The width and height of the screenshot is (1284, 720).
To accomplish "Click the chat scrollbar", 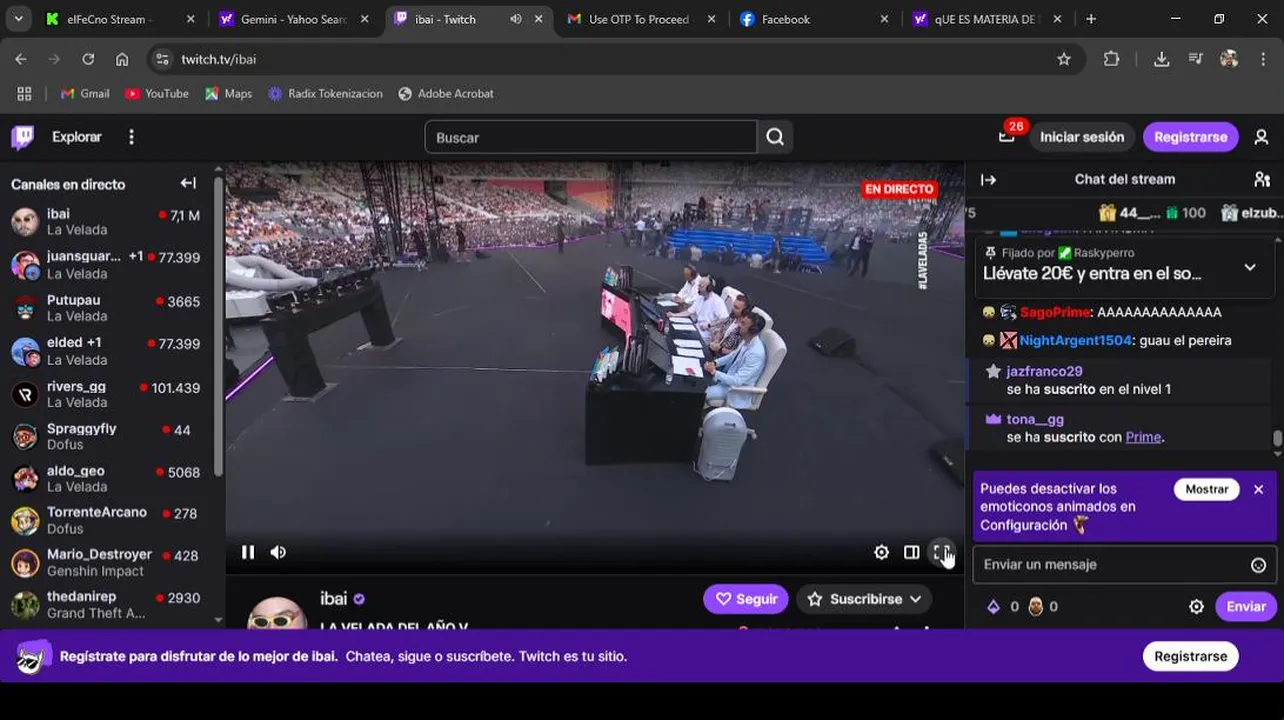I will pyautogui.click(x=1277, y=440).
